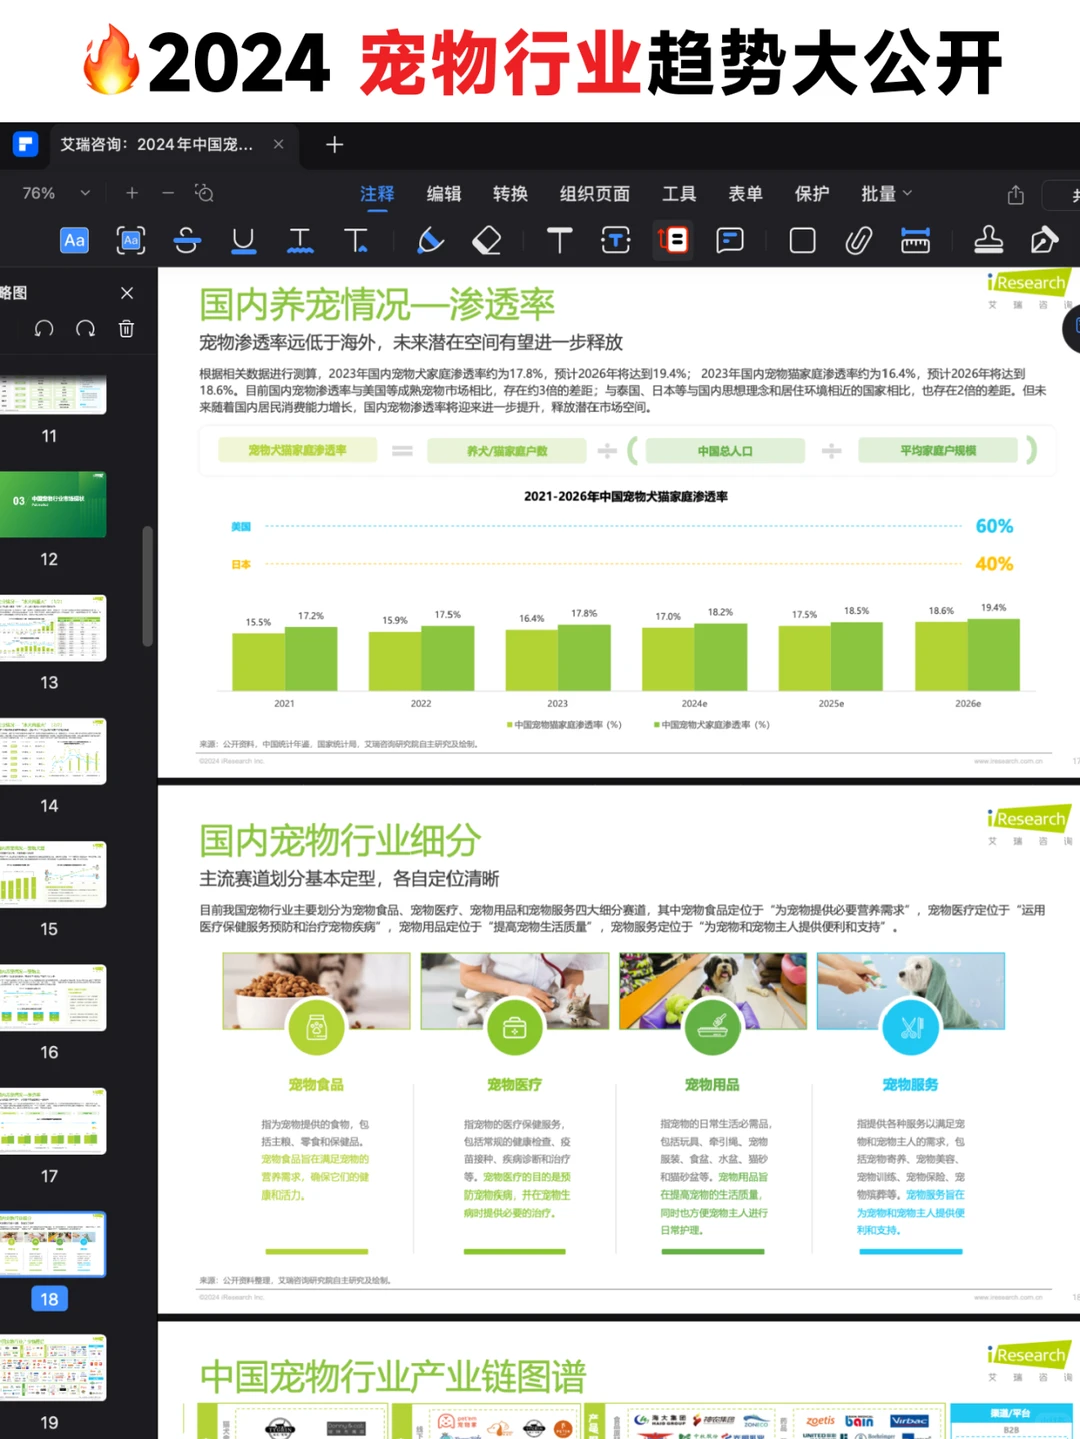Select the squiggly underline tool
This screenshot has width=1080, height=1439.
(300, 240)
